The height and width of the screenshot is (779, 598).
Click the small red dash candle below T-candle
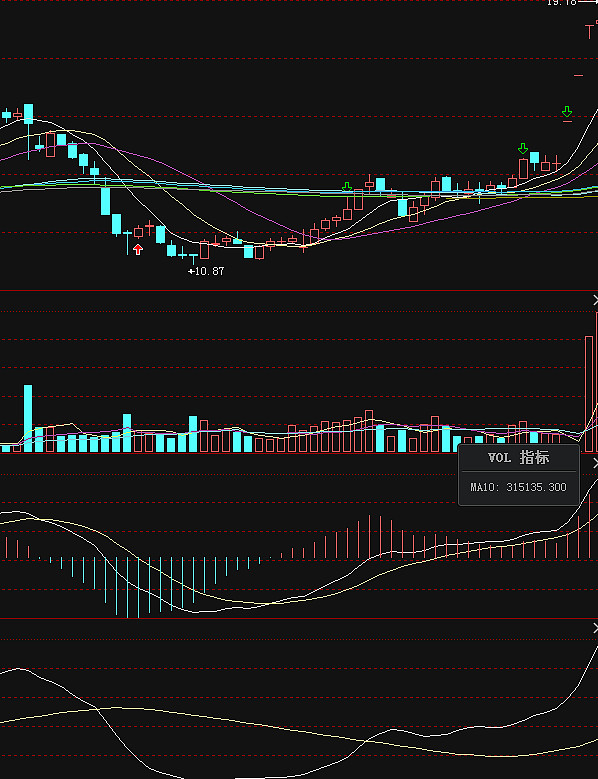(x=579, y=76)
